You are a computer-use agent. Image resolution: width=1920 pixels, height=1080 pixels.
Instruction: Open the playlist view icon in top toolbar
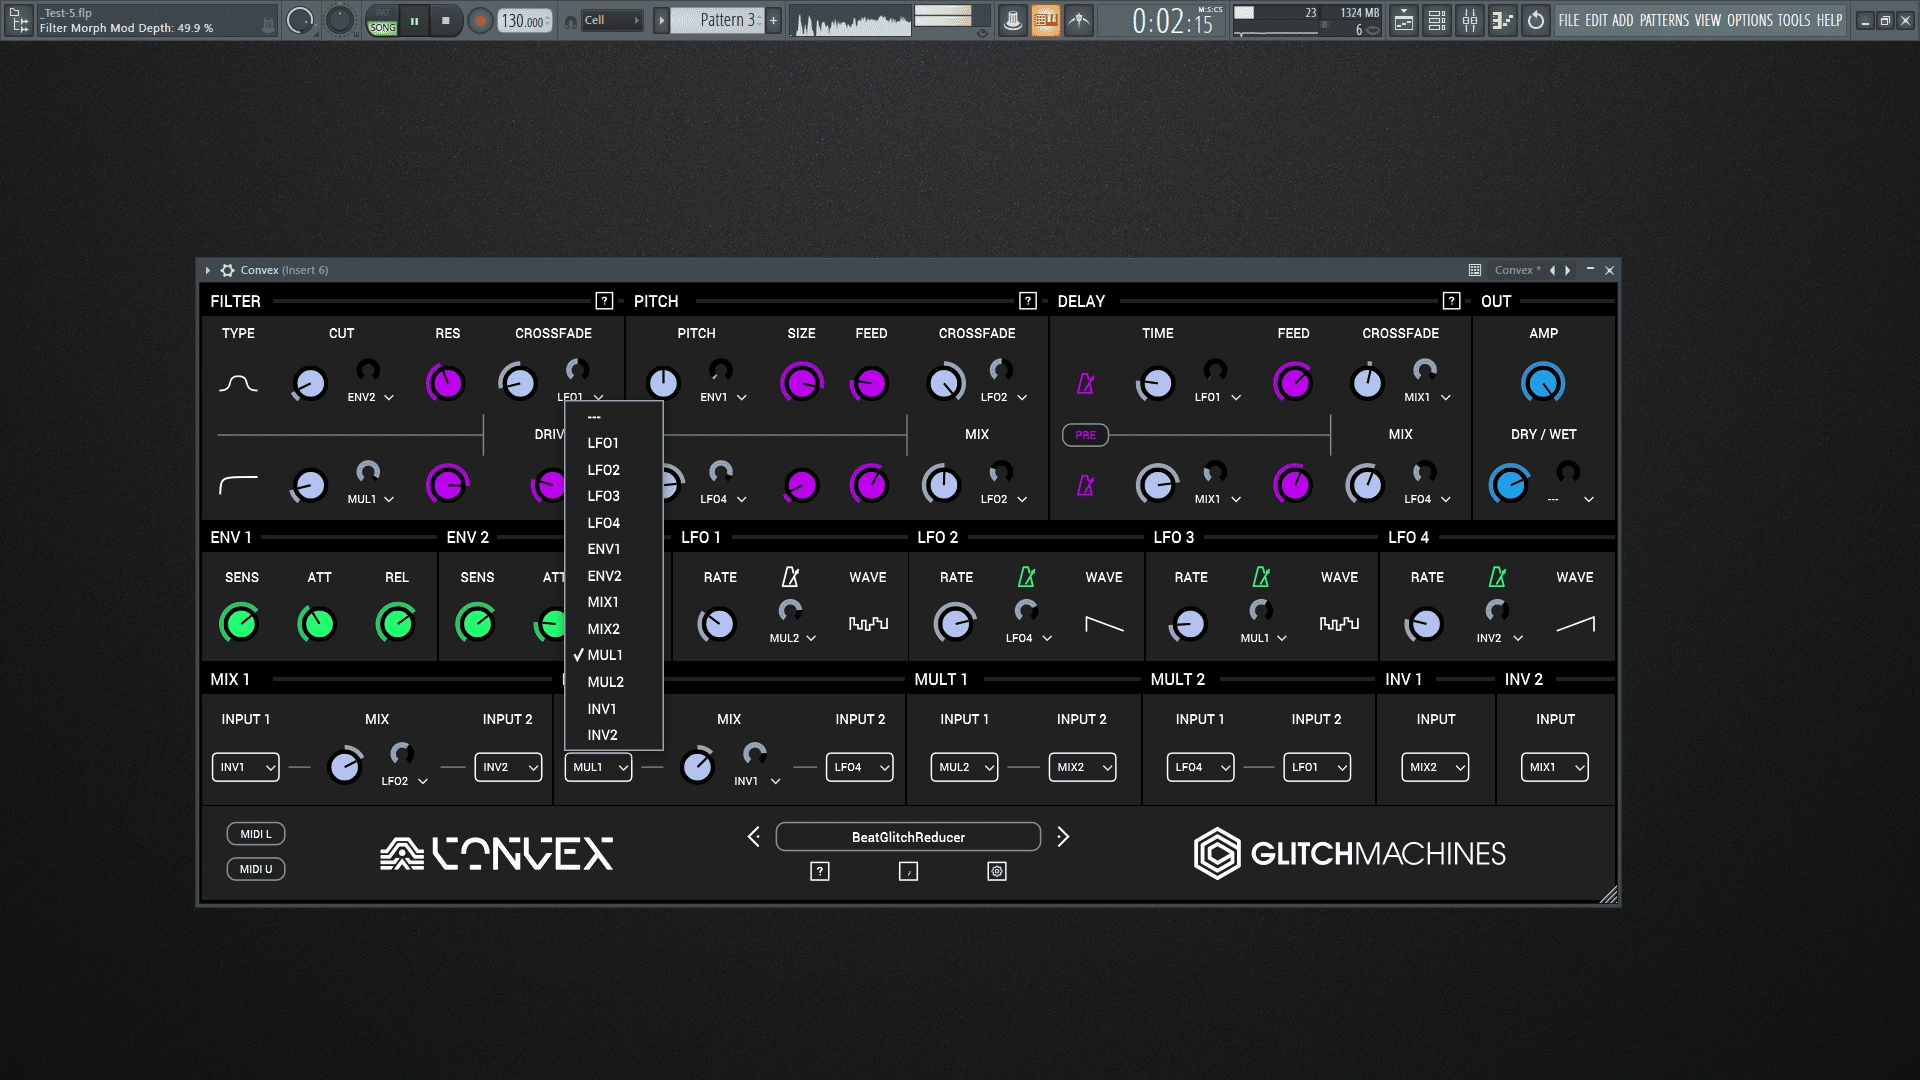[x=1404, y=20]
